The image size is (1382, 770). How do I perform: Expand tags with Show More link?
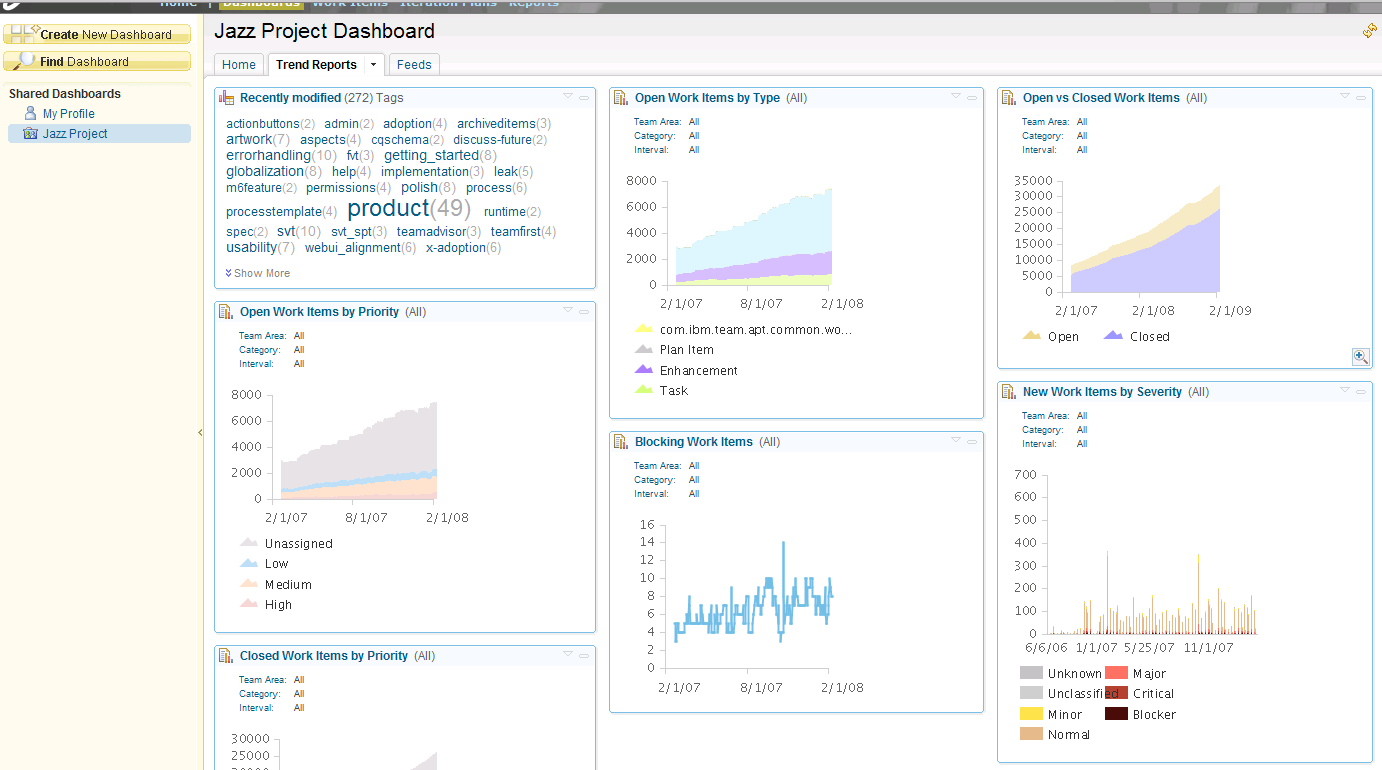(258, 273)
